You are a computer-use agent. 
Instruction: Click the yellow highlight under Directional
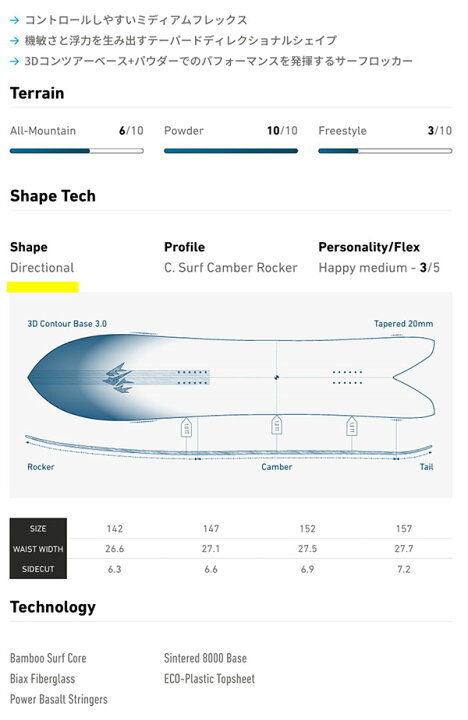tap(43, 287)
